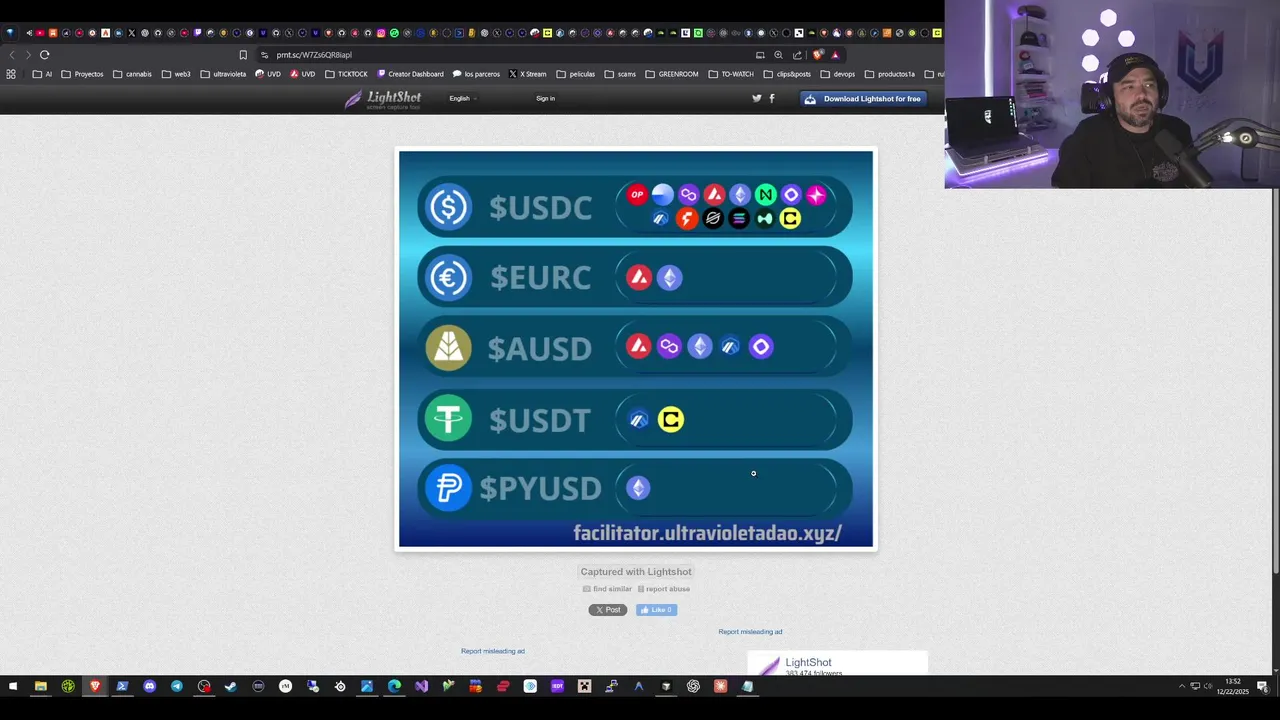Click the find similar link
Screen dimensions: 1280x720
(x=607, y=589)
